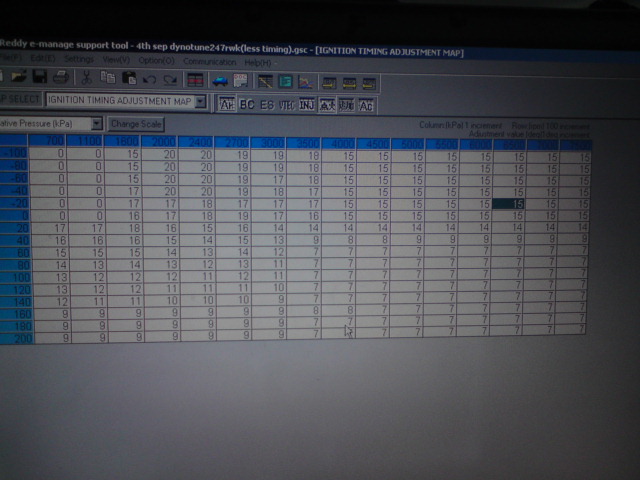Click the Save file toolbar icon

38,78
